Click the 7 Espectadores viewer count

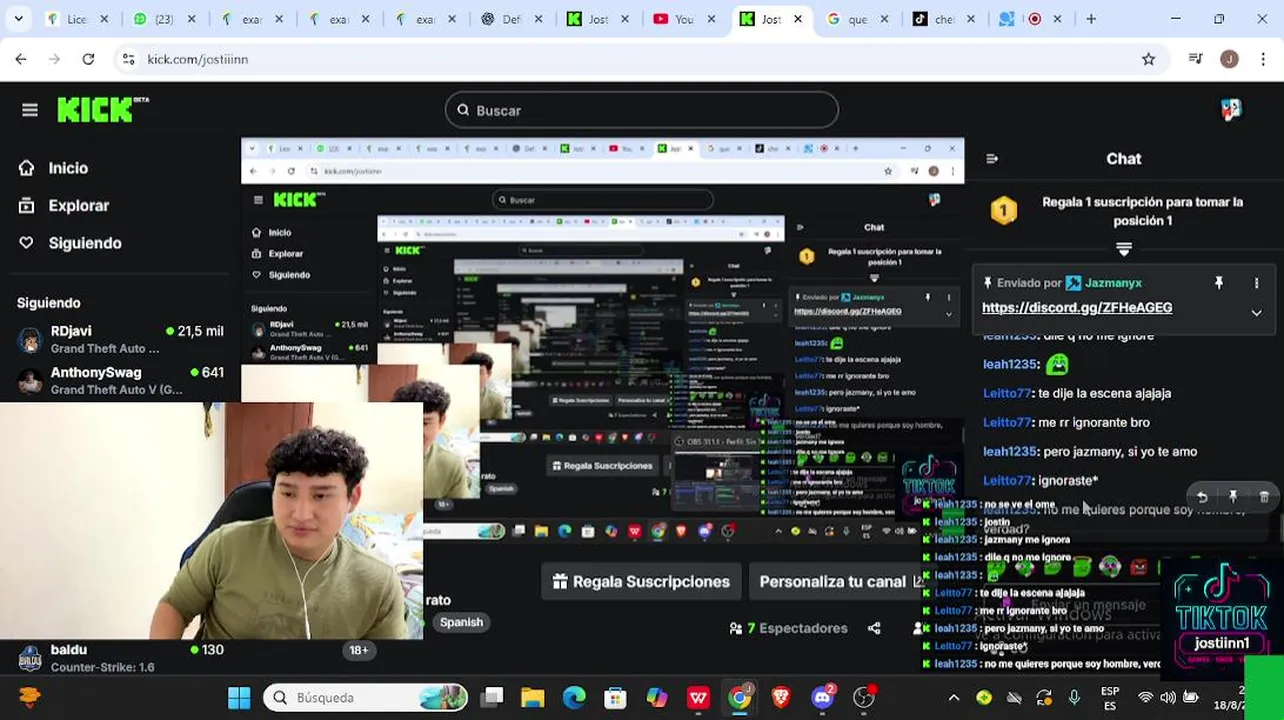(x=789, y=628)
